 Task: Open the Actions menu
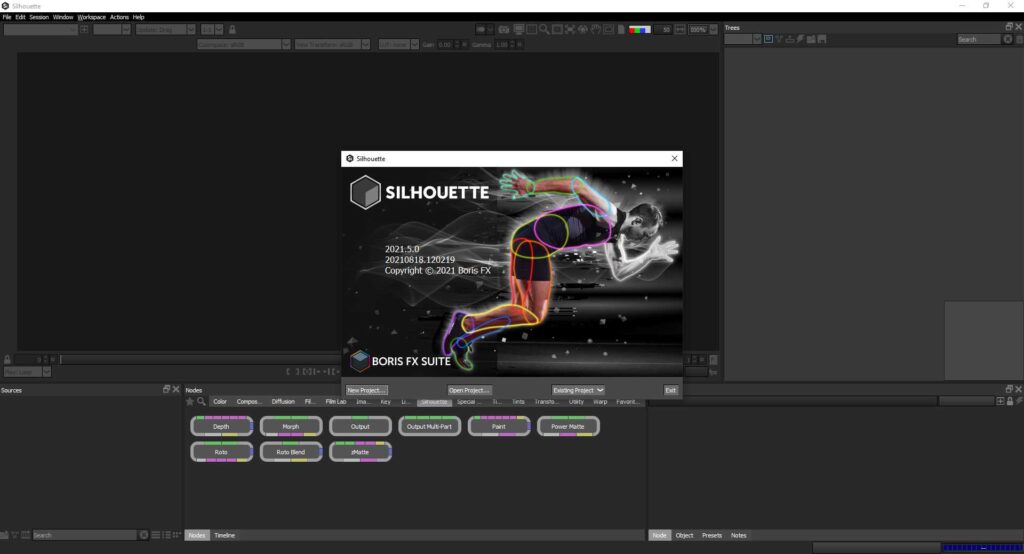(119, 17)
